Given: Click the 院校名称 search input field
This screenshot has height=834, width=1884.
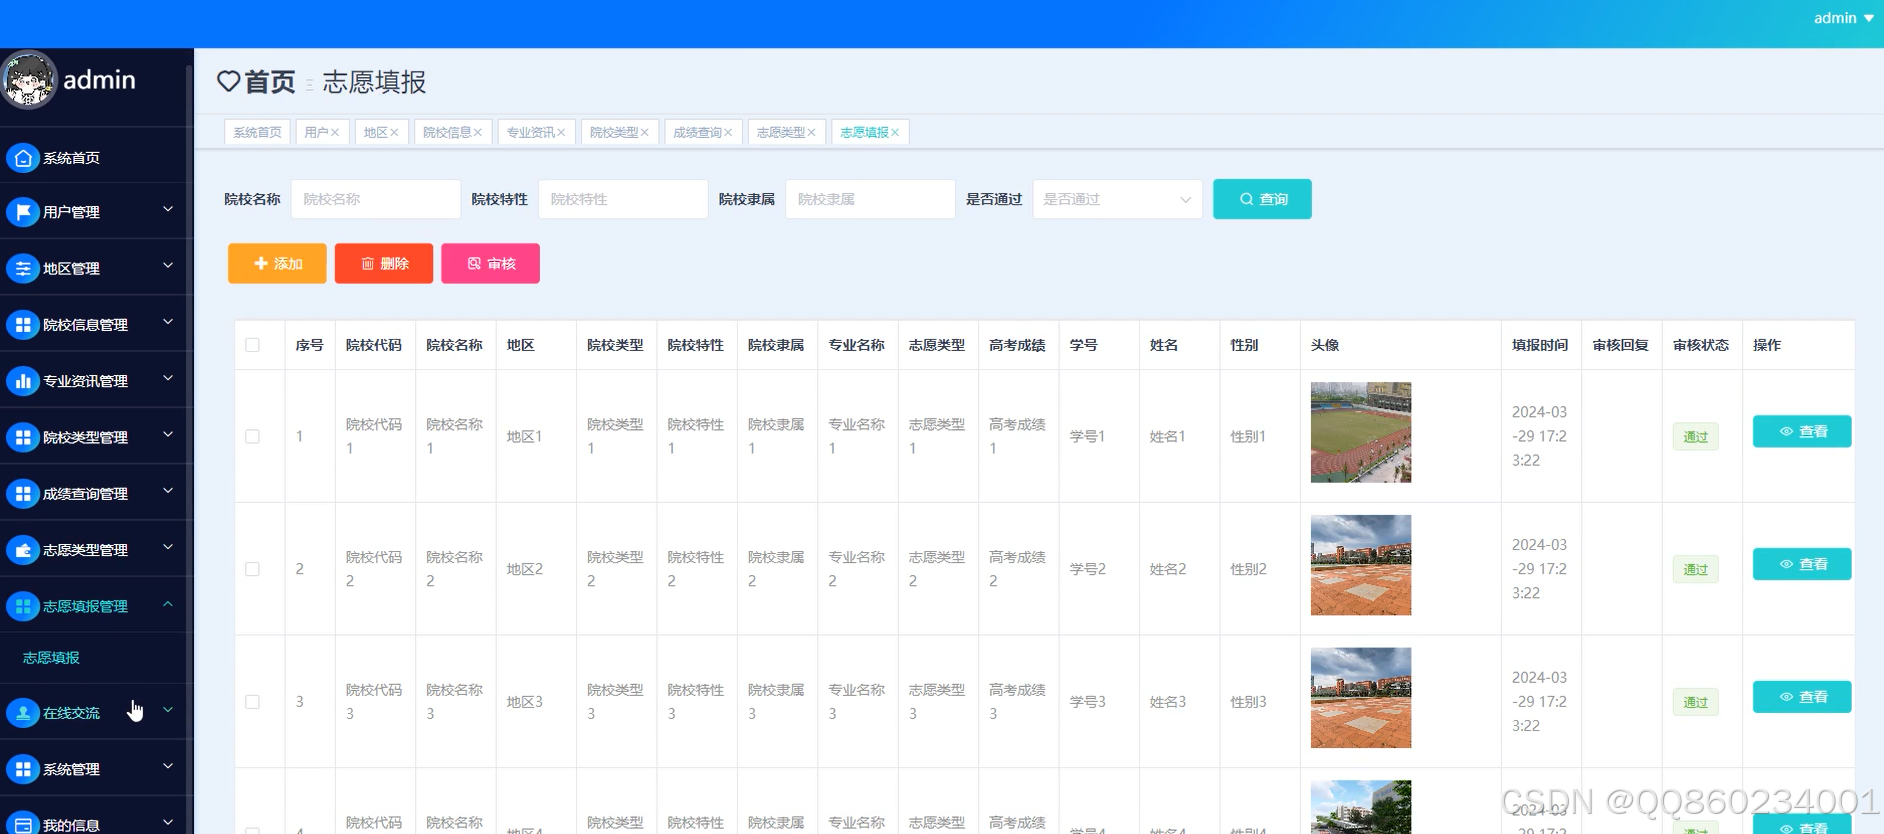Looking at the screenshot, I should [376, 199].
